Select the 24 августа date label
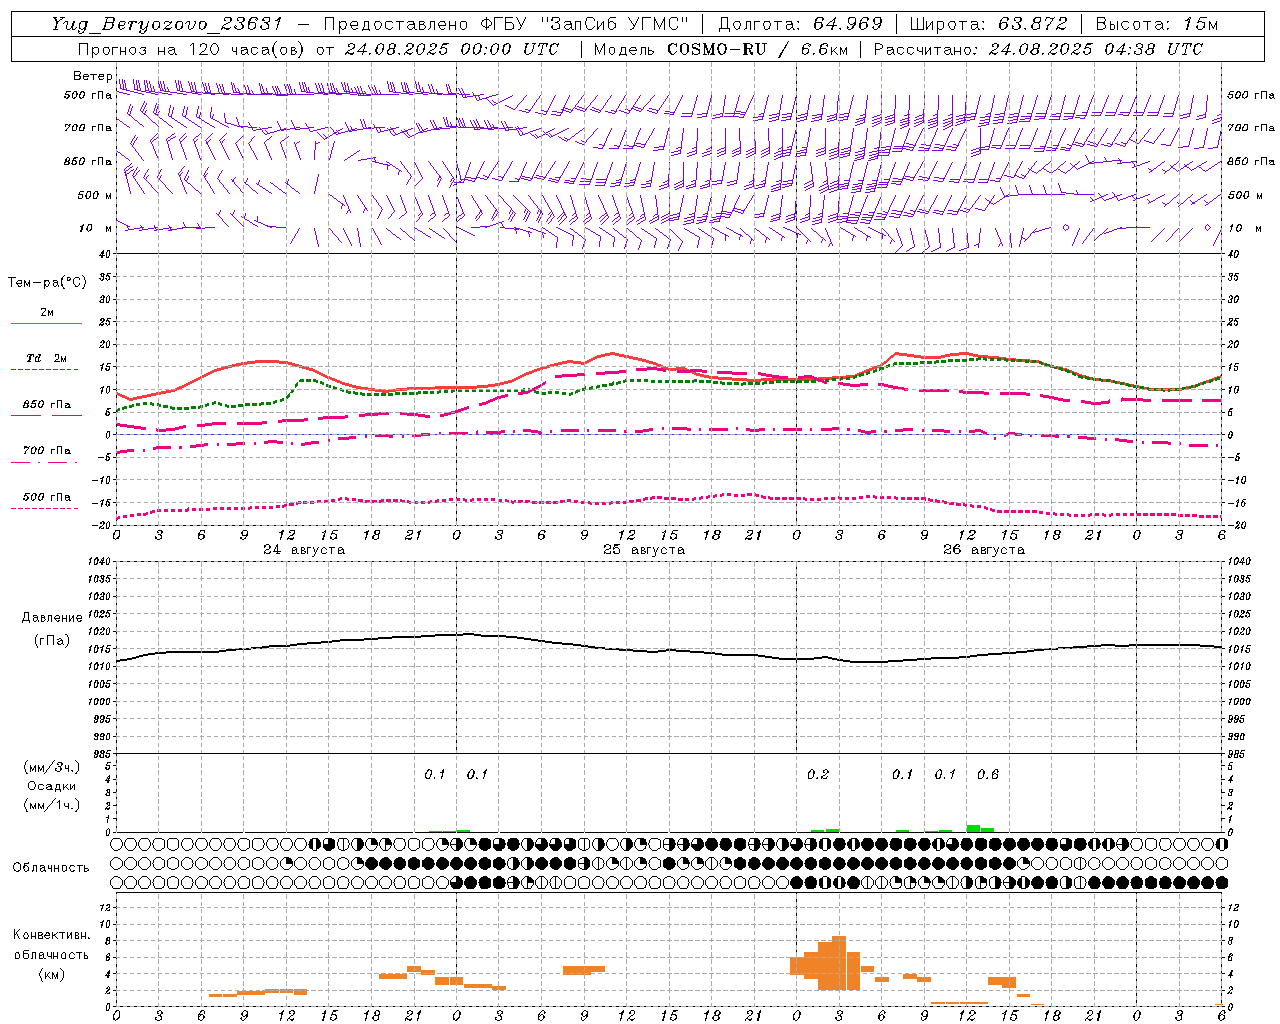Image resolution: width=1280 pixels, height=1024 pixels. [304, 550]
